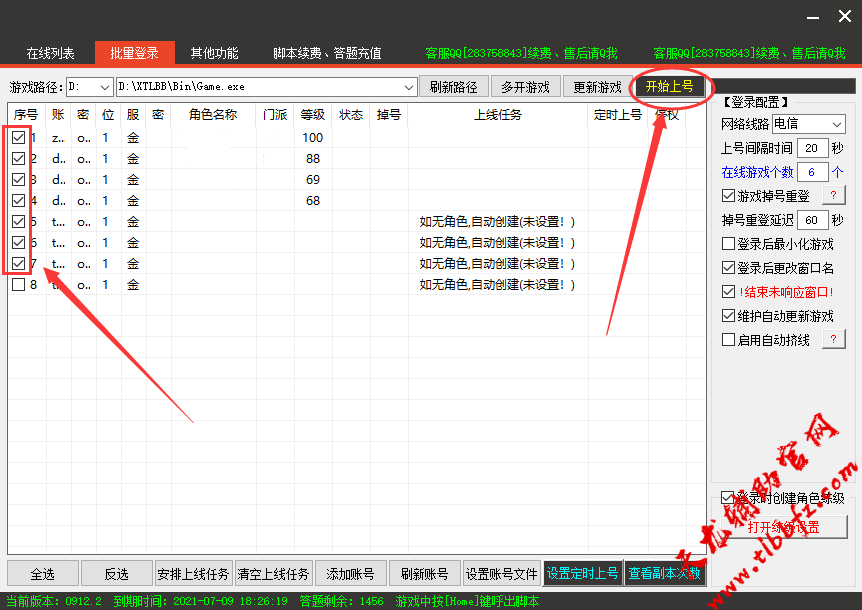The height and width of the screenshot is (610, 862).
Task: Open 脚本续费、答题充值 tab
Action: [327, 53]
